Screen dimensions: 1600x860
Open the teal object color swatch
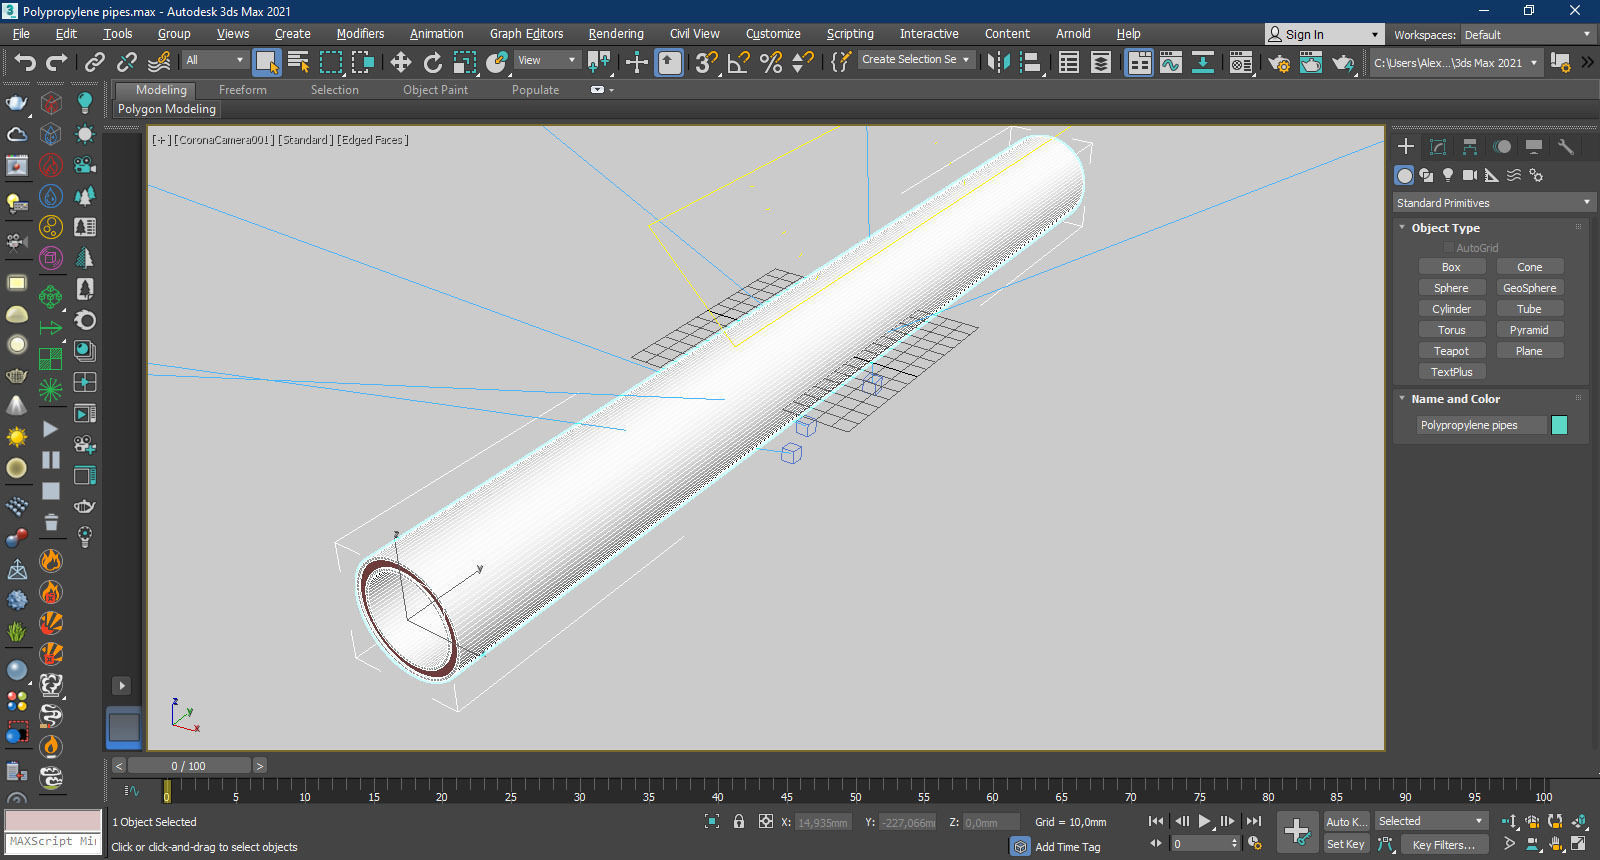click(x=1559, y=425)
